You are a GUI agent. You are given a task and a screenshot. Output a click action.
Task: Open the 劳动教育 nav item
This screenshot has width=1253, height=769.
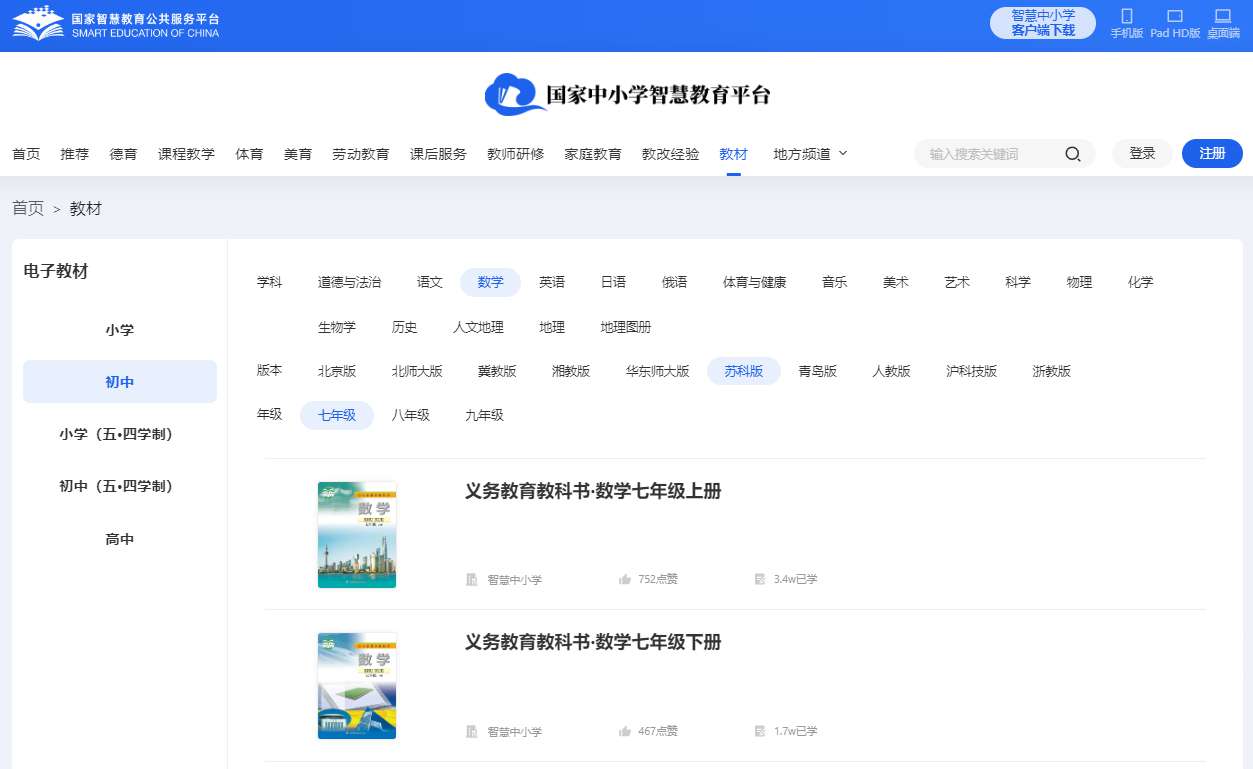point(361,154)
